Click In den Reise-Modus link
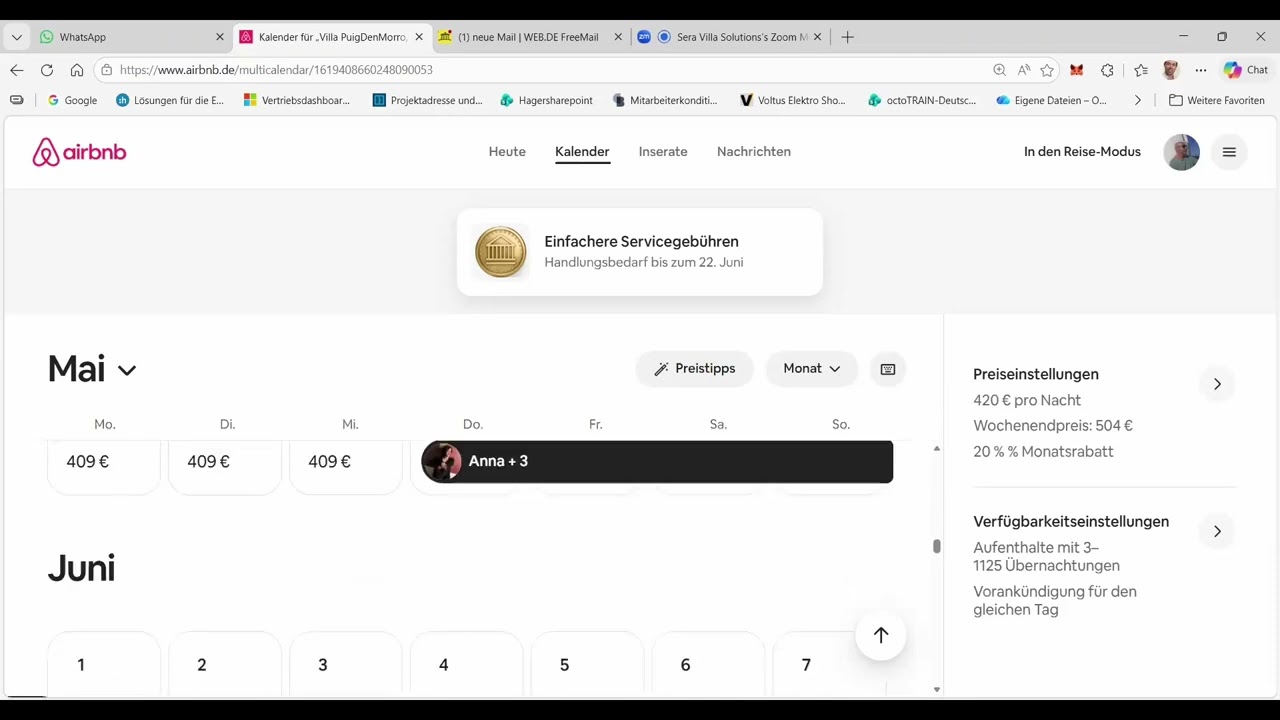 [1082, 152]
